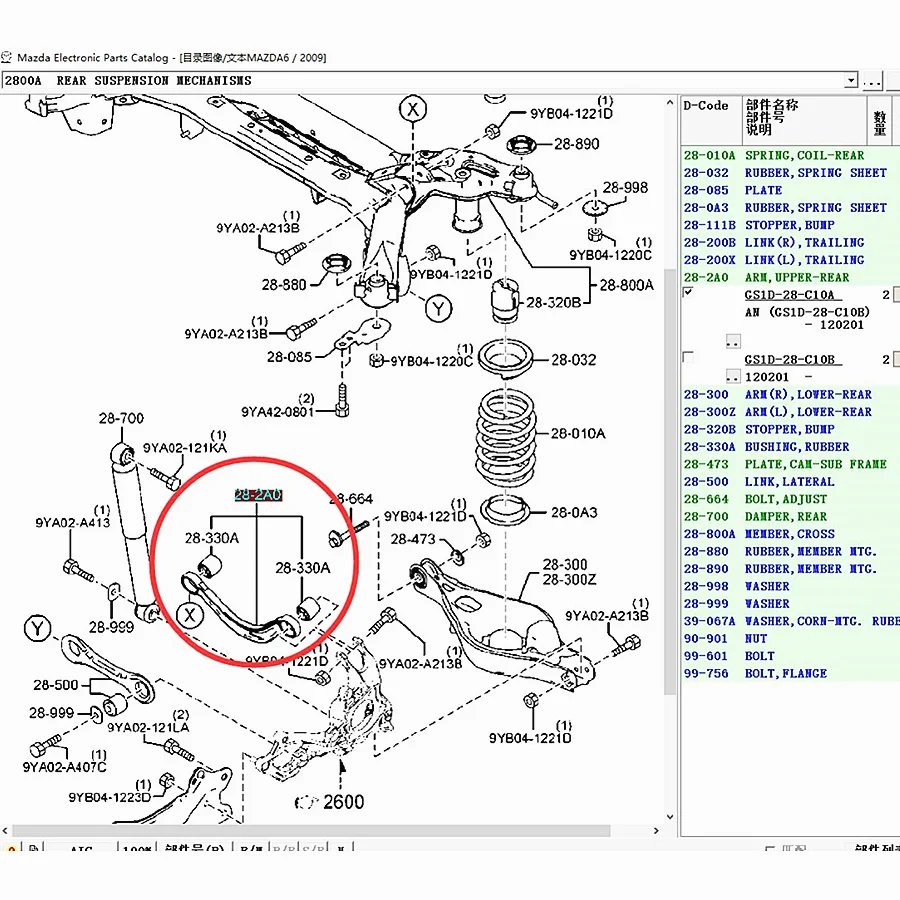Open part number link GS1D-28-C10B
The height and width of the screenshot is (900, 900).
click(x=793, y=360)
